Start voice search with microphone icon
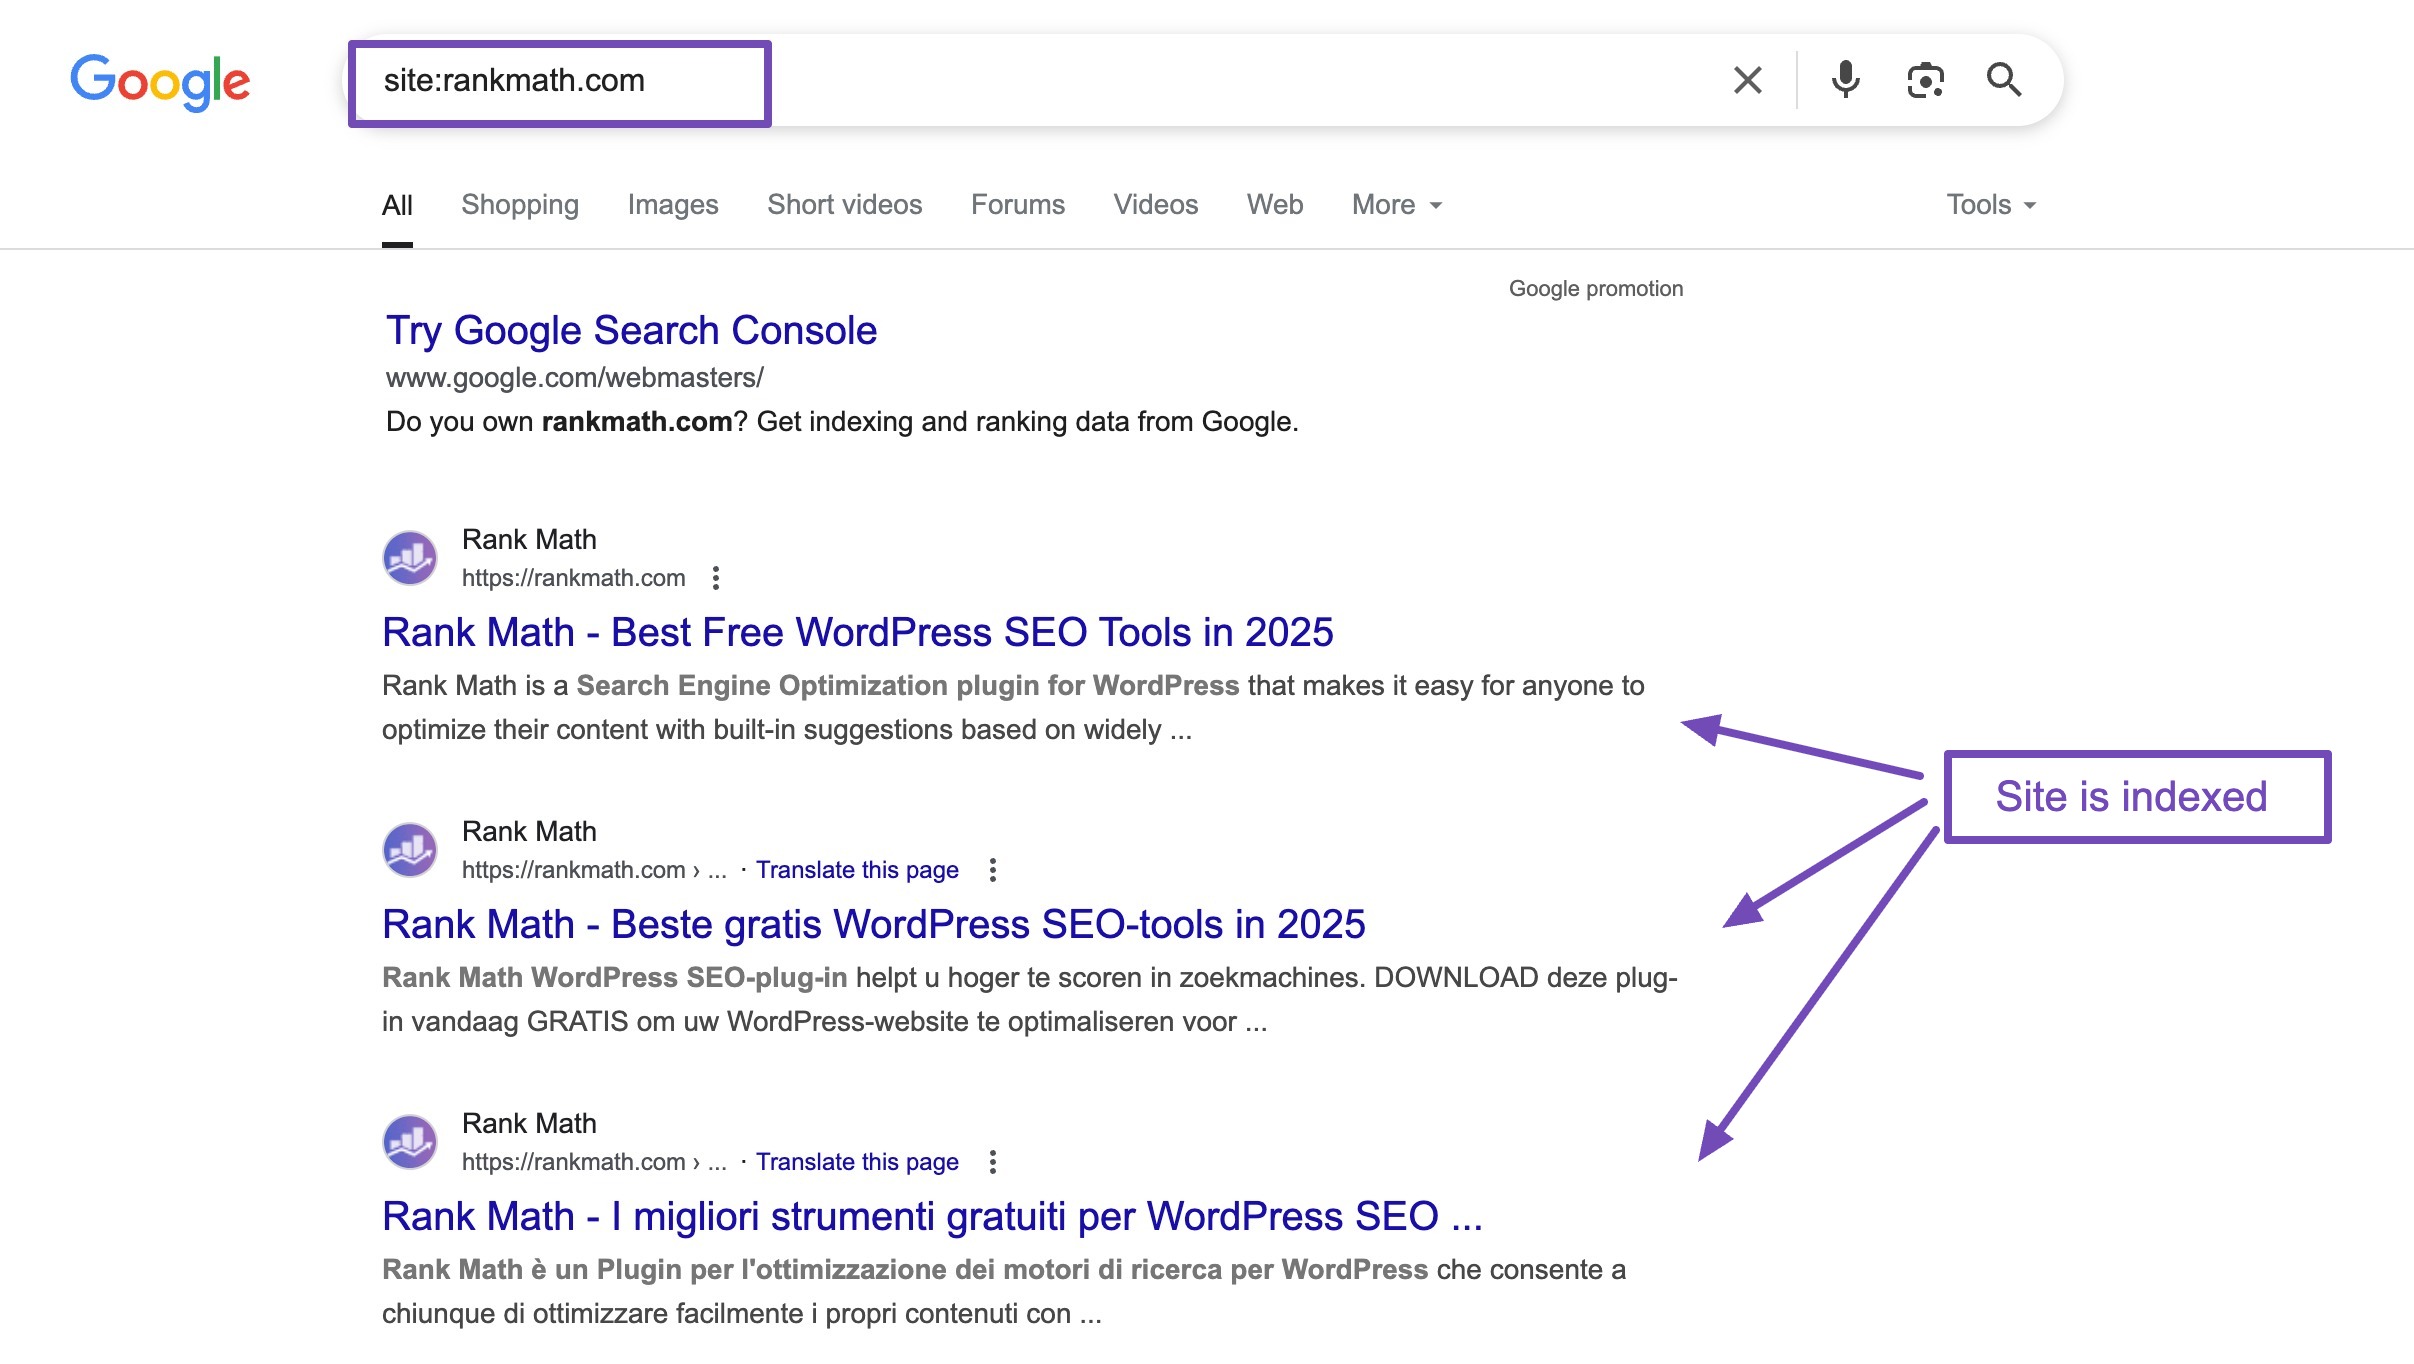The image size is (2414, 1364). (x=1845, y=80)
